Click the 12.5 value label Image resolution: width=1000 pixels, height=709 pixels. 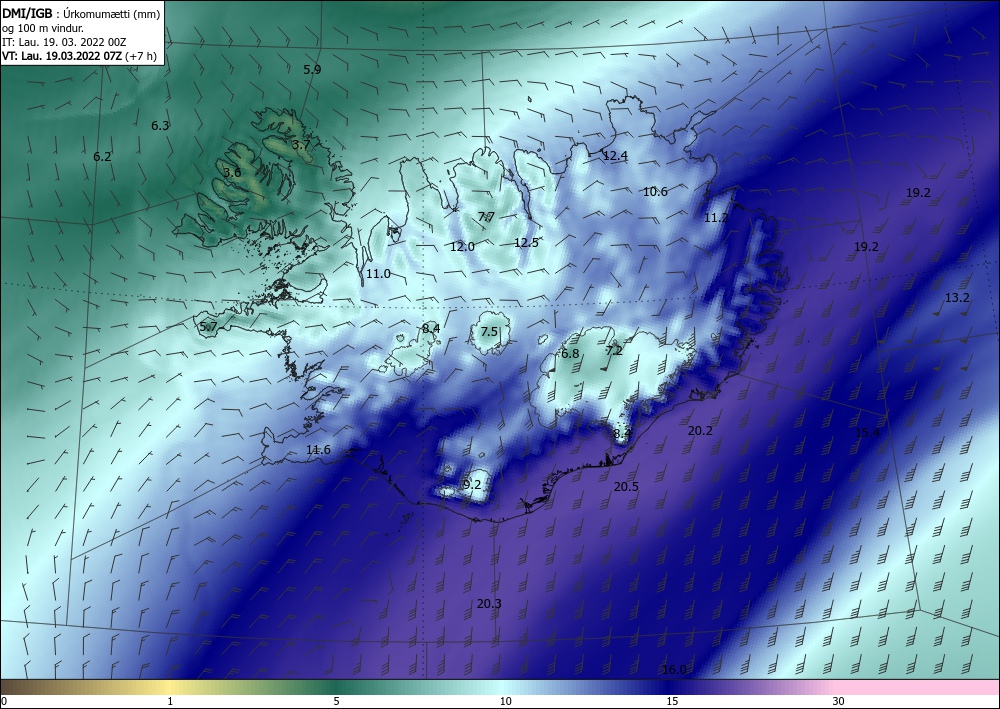click(526, 242)
